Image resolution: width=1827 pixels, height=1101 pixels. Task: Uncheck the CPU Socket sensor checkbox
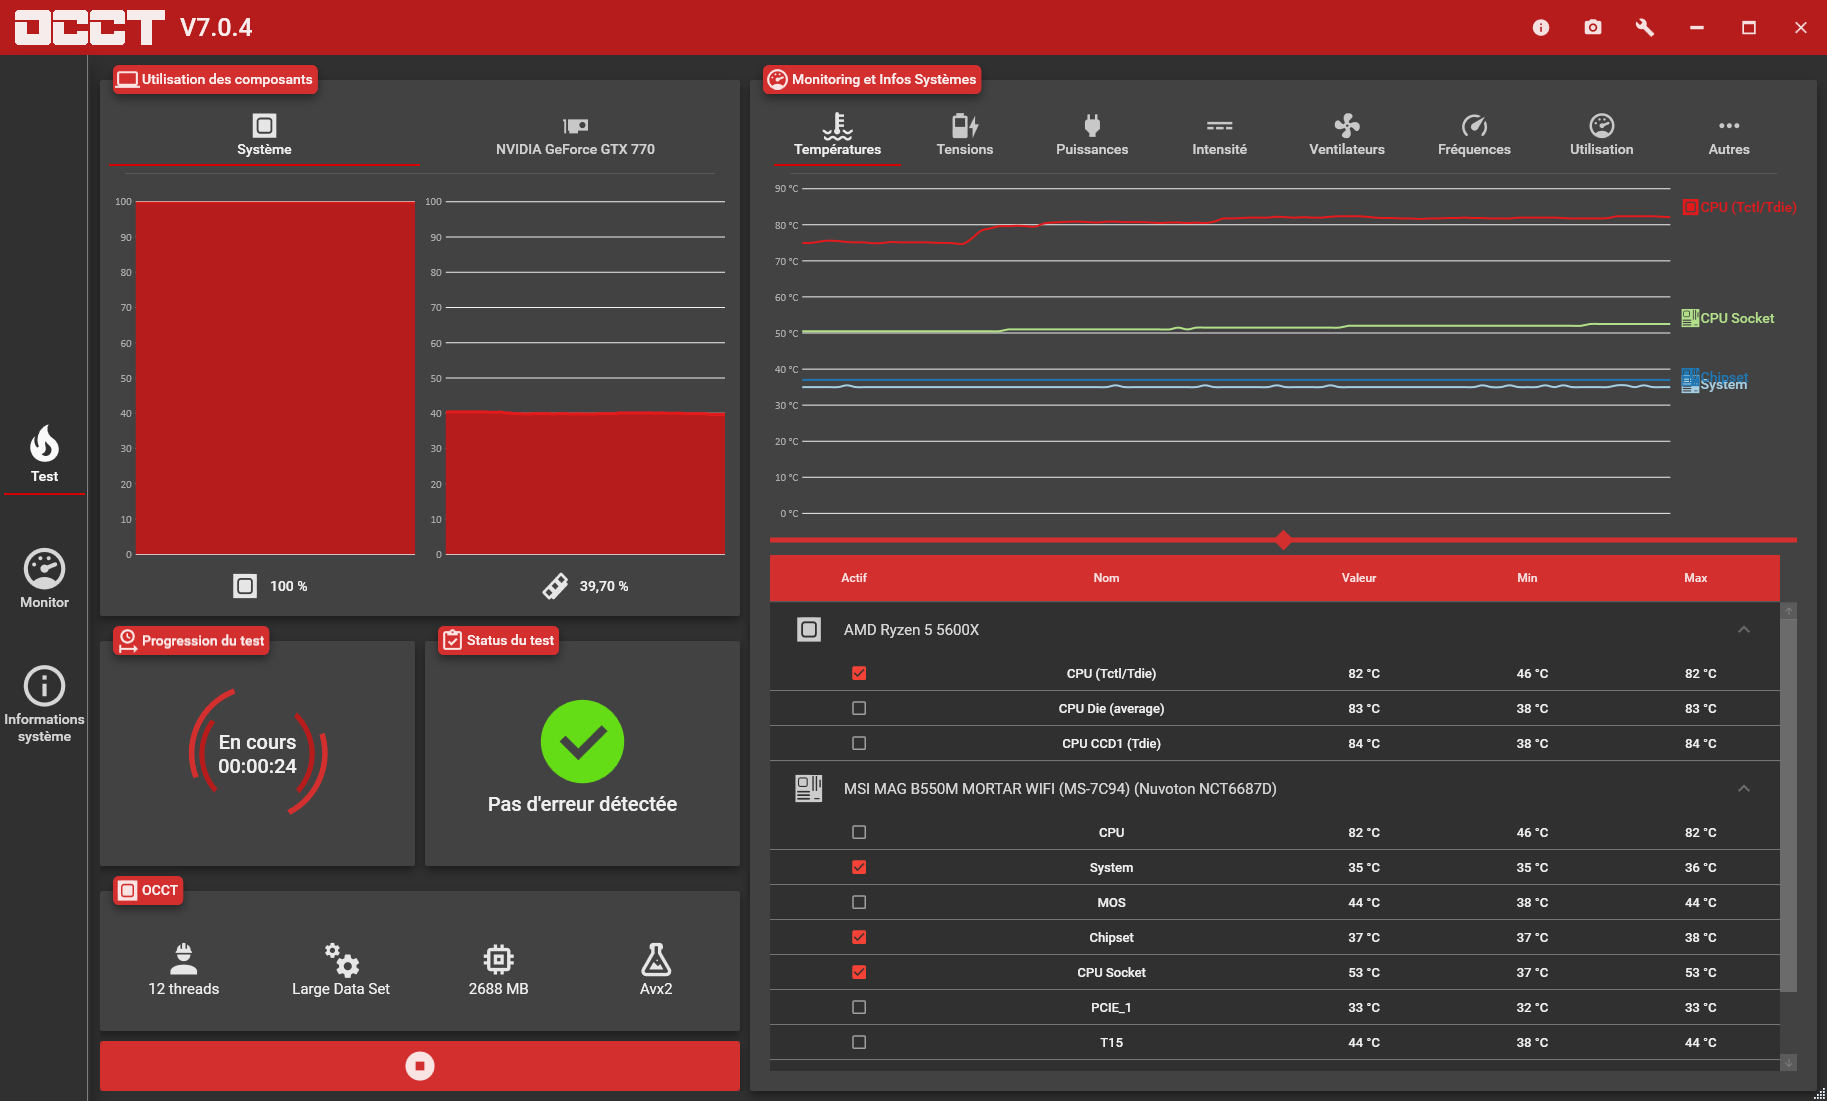(x=859, y=972)
